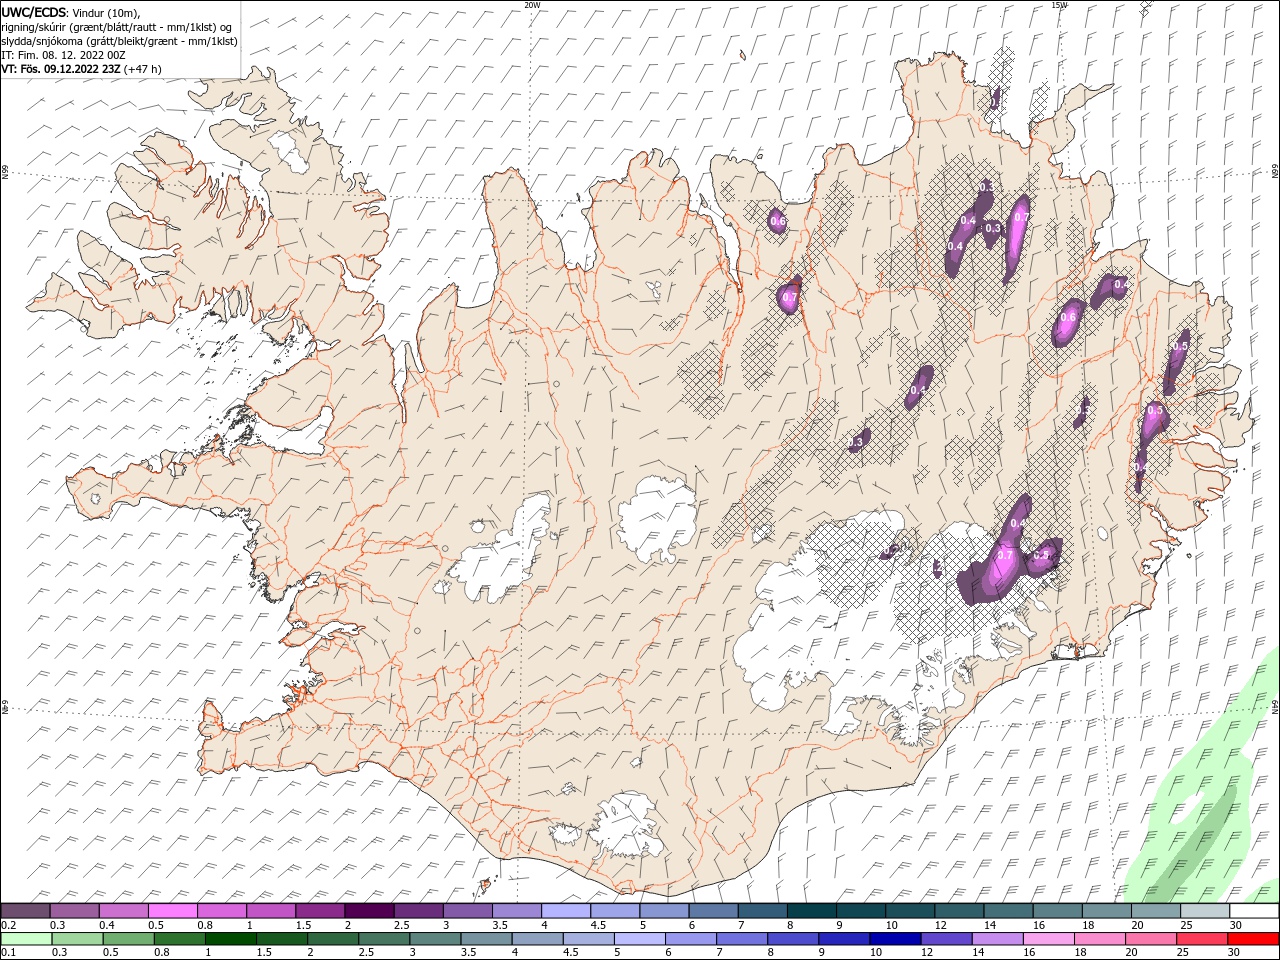Image resolution: width=1280 pixels, height=960 pixels.
Task: Pick the lower legend swatch starting at 9
Action: (x=844, y=939)
